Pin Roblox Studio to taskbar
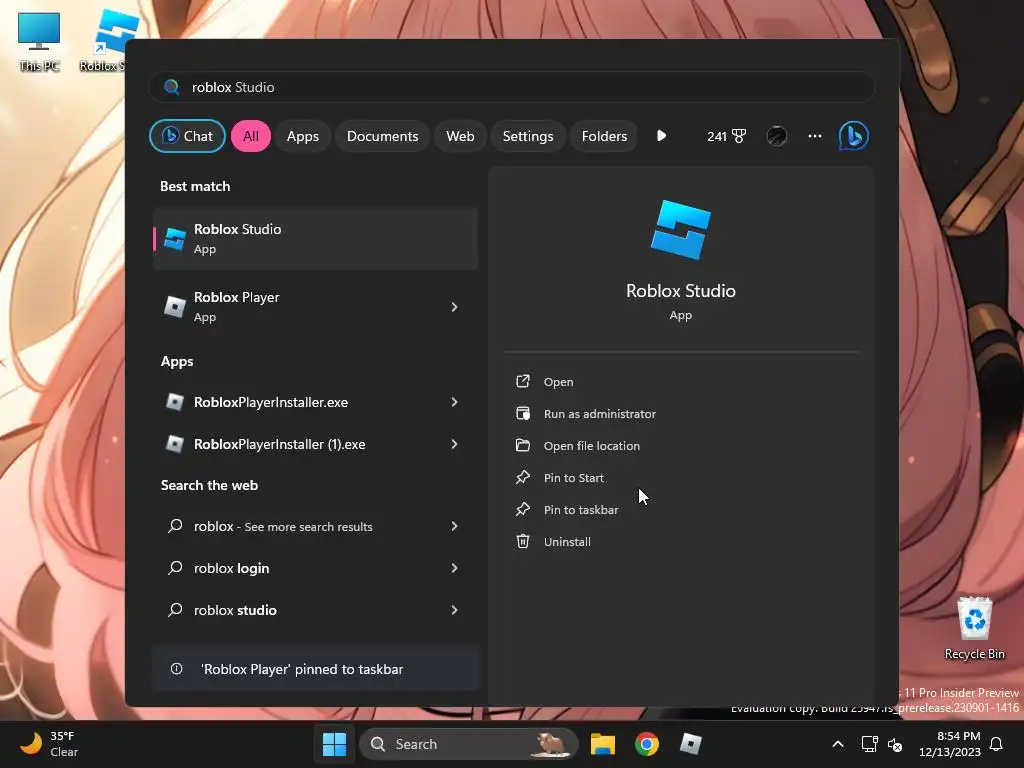The width and height of the screenshot is (1024, 768). [581, 509]
